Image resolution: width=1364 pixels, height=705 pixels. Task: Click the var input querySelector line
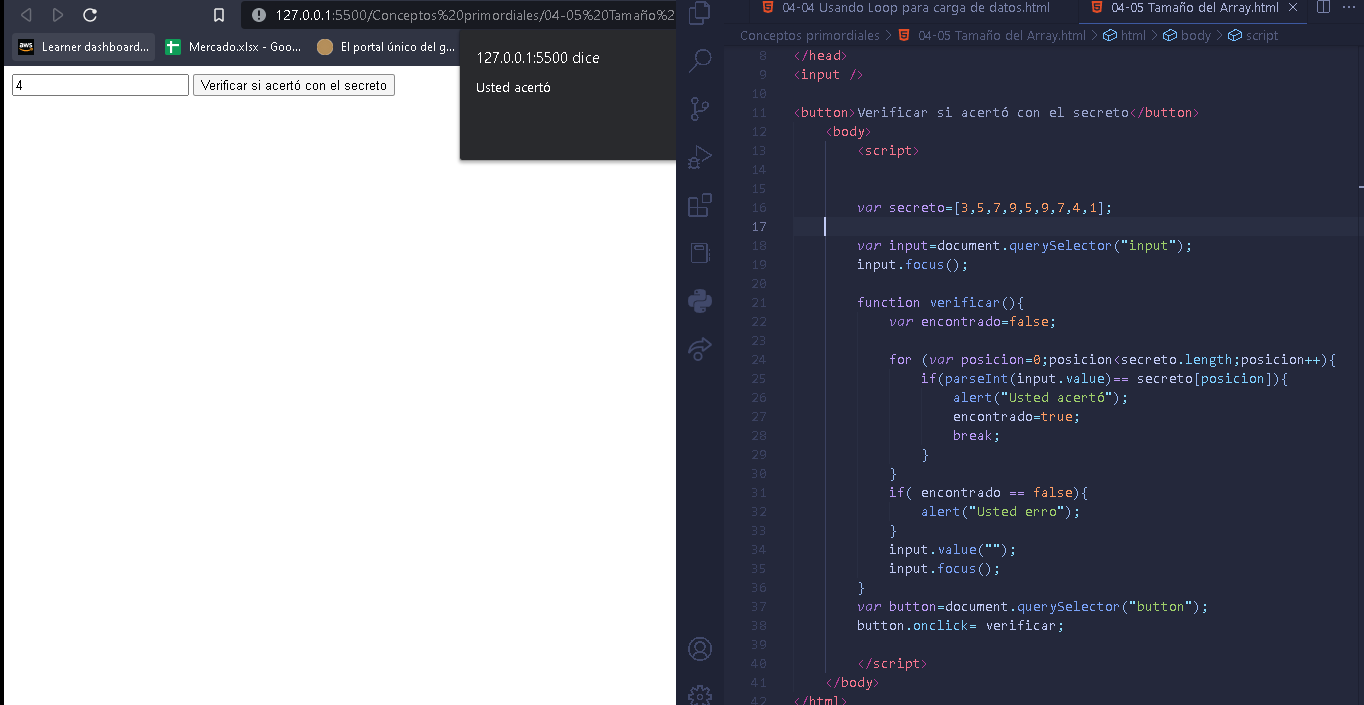coord(1025,246)
